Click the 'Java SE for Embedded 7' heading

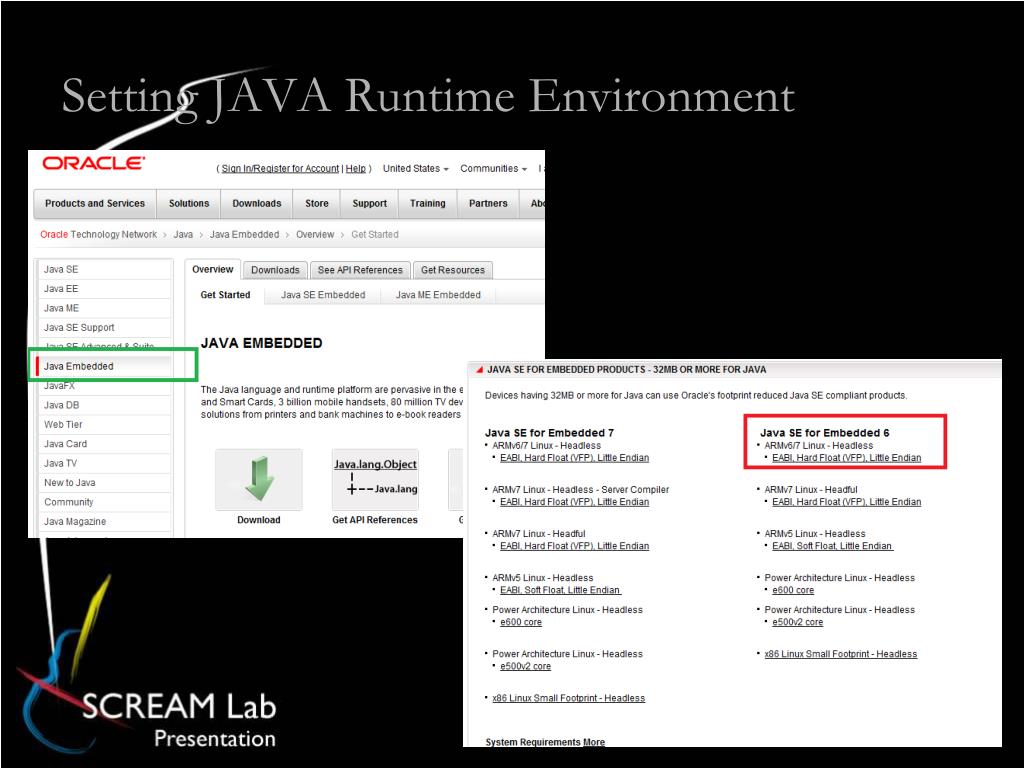pos(549,433)
